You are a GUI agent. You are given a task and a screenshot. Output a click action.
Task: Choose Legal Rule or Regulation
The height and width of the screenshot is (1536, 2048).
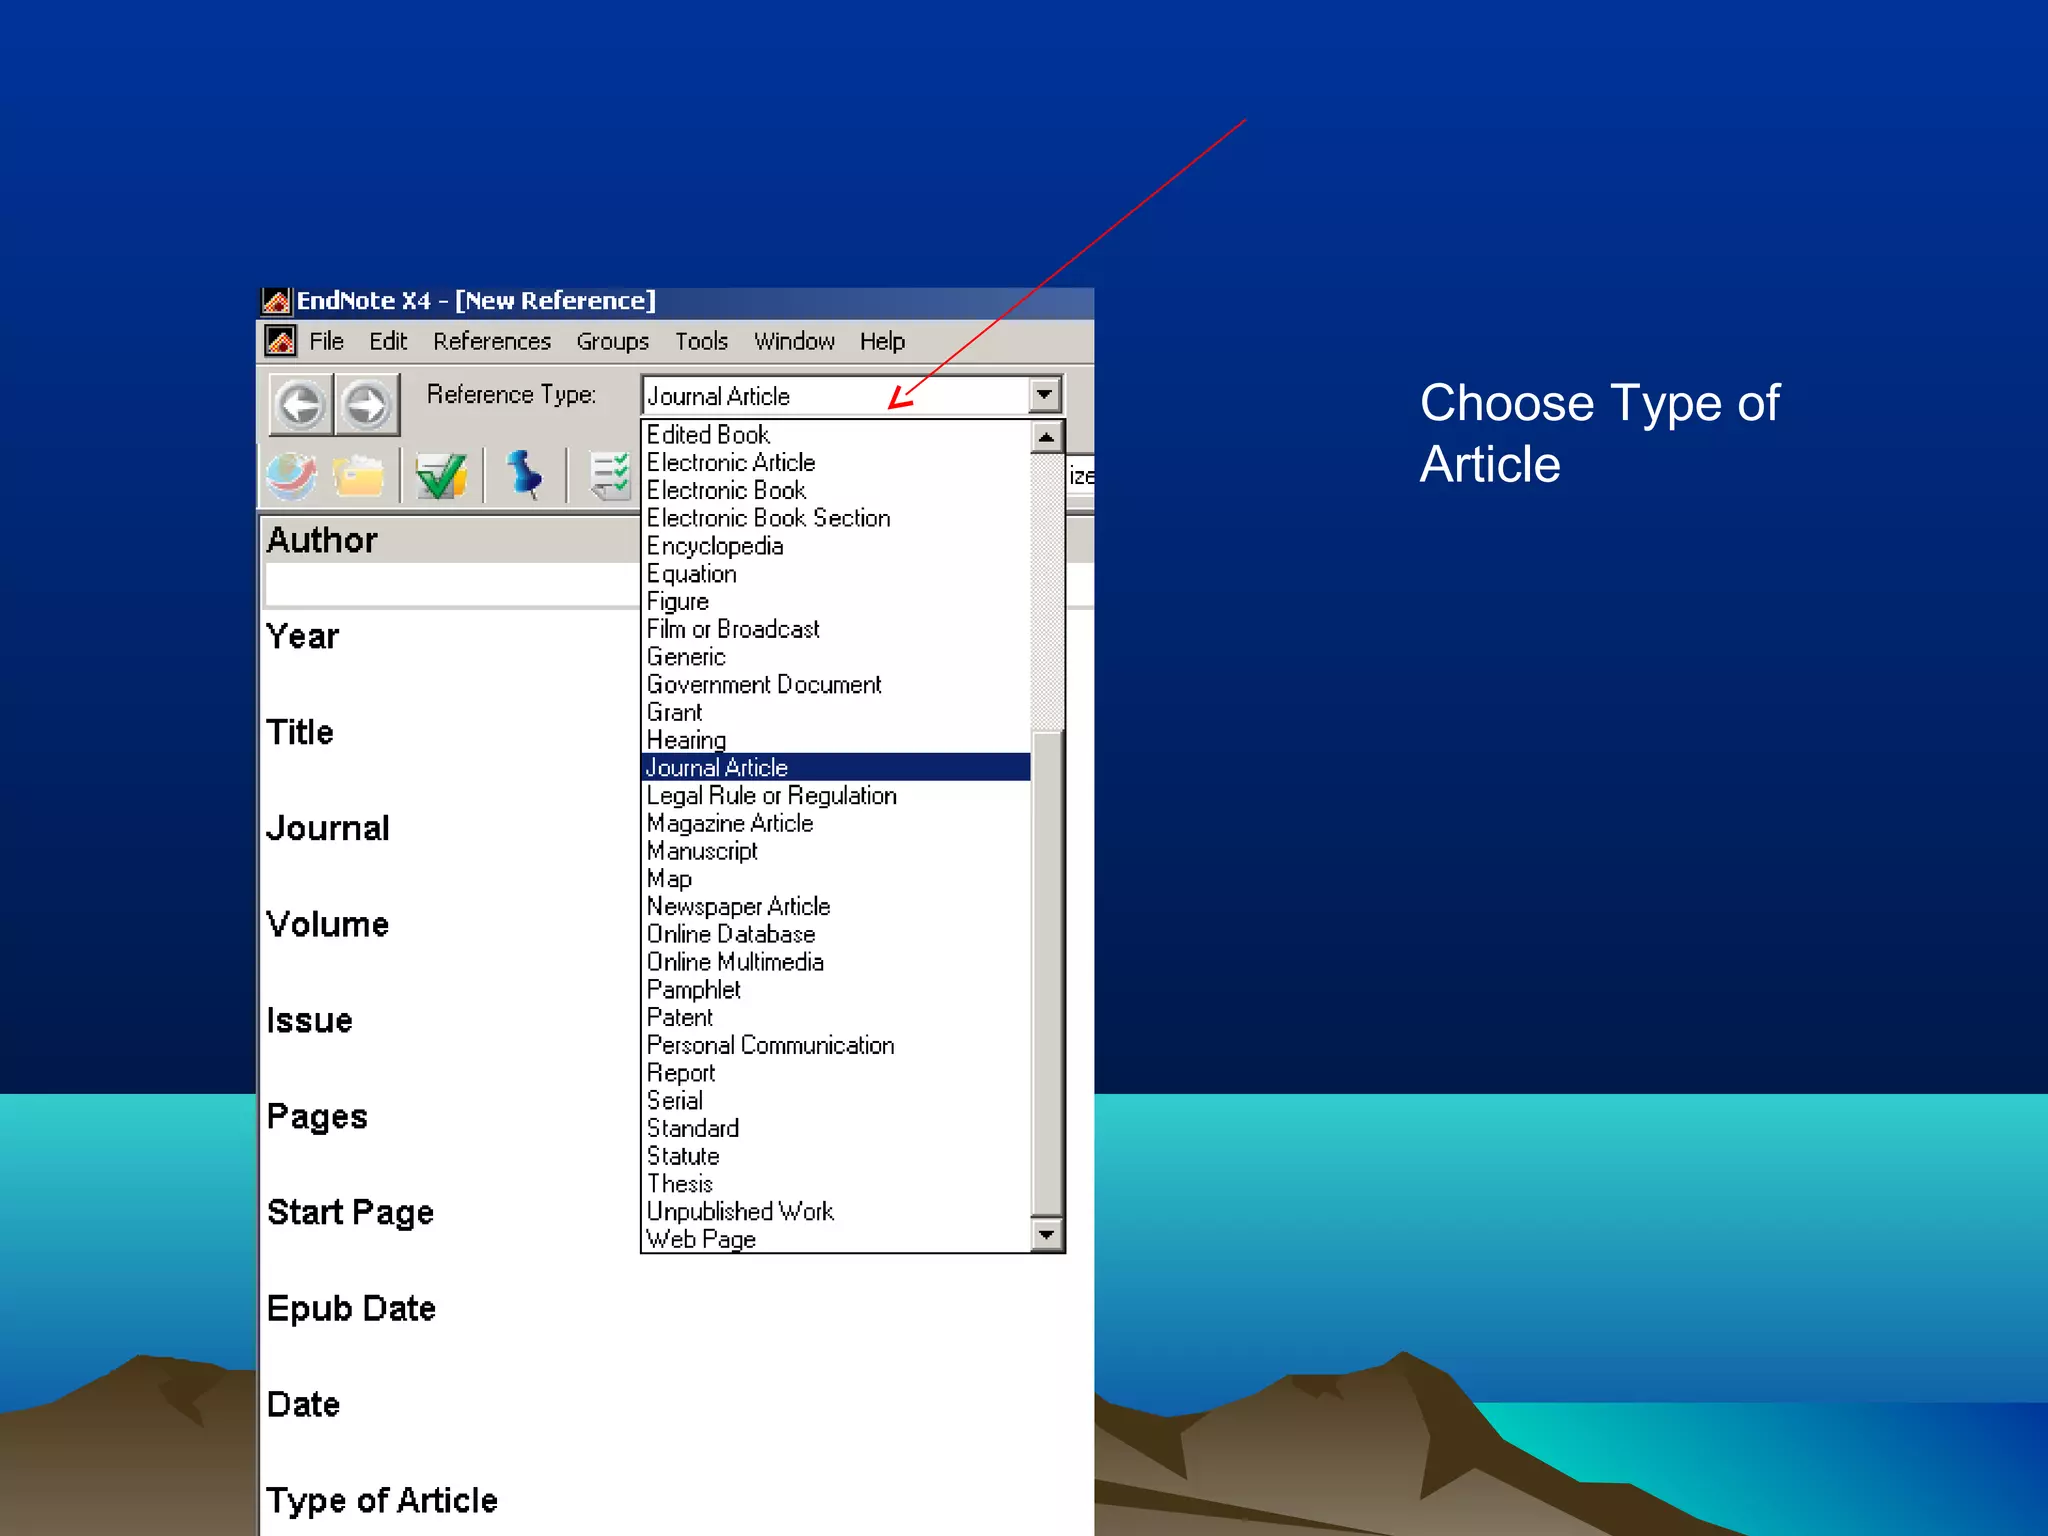tap(835, 796)
